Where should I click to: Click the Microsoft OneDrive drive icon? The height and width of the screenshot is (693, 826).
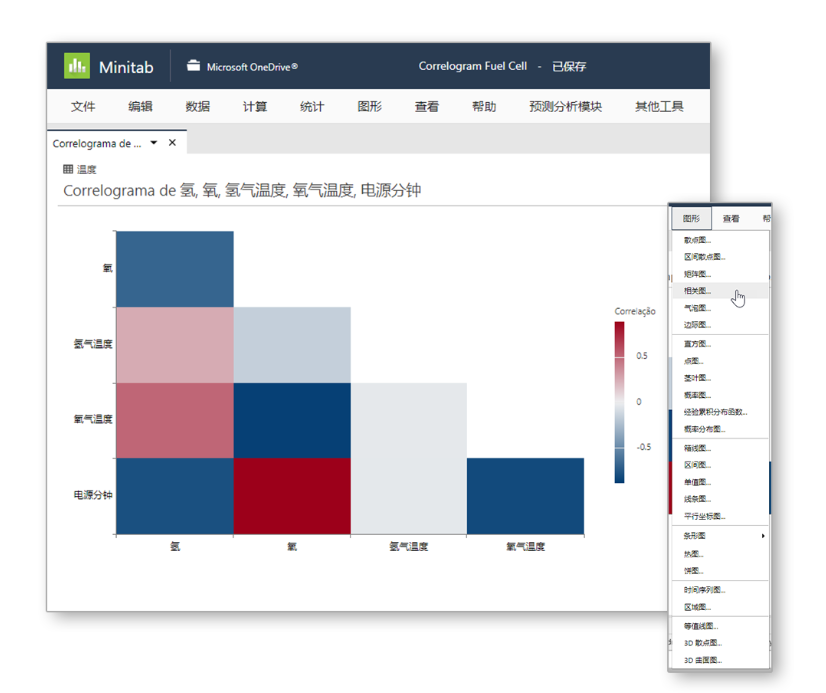193,67
